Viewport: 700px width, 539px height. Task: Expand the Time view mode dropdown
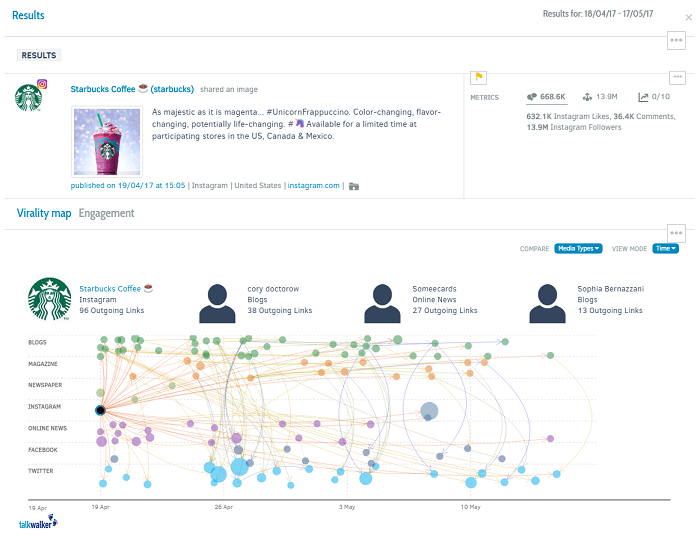click(665, 248)
